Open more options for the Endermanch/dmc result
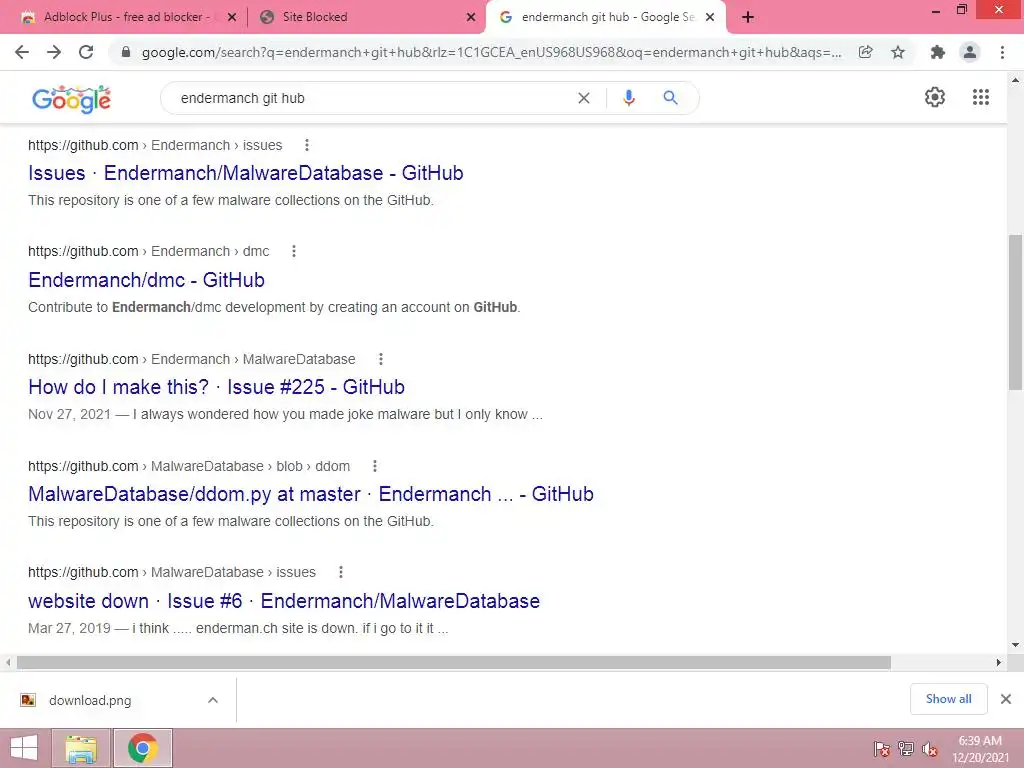 294,251
